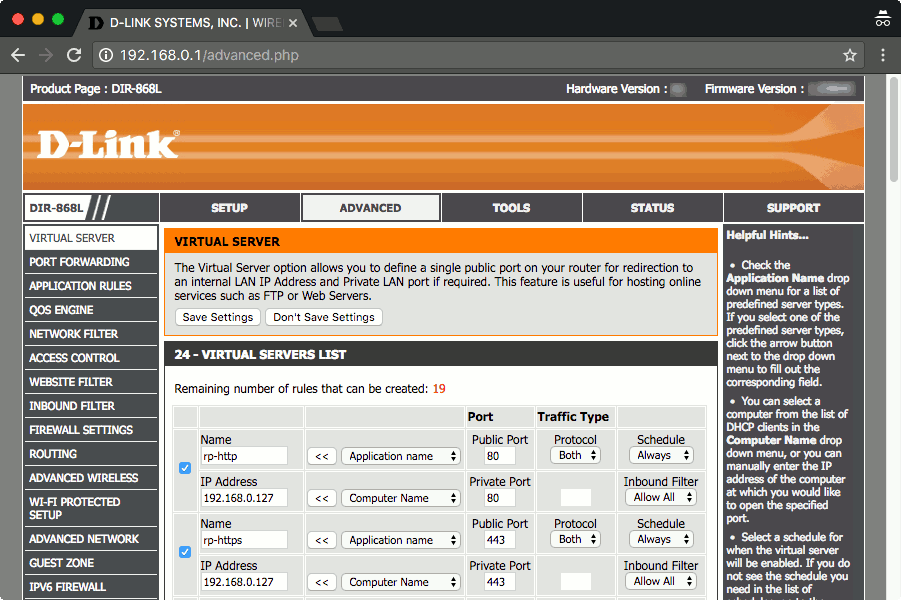Click << button beside 192.168.0.127 in rp-https rule

point(322,582)
